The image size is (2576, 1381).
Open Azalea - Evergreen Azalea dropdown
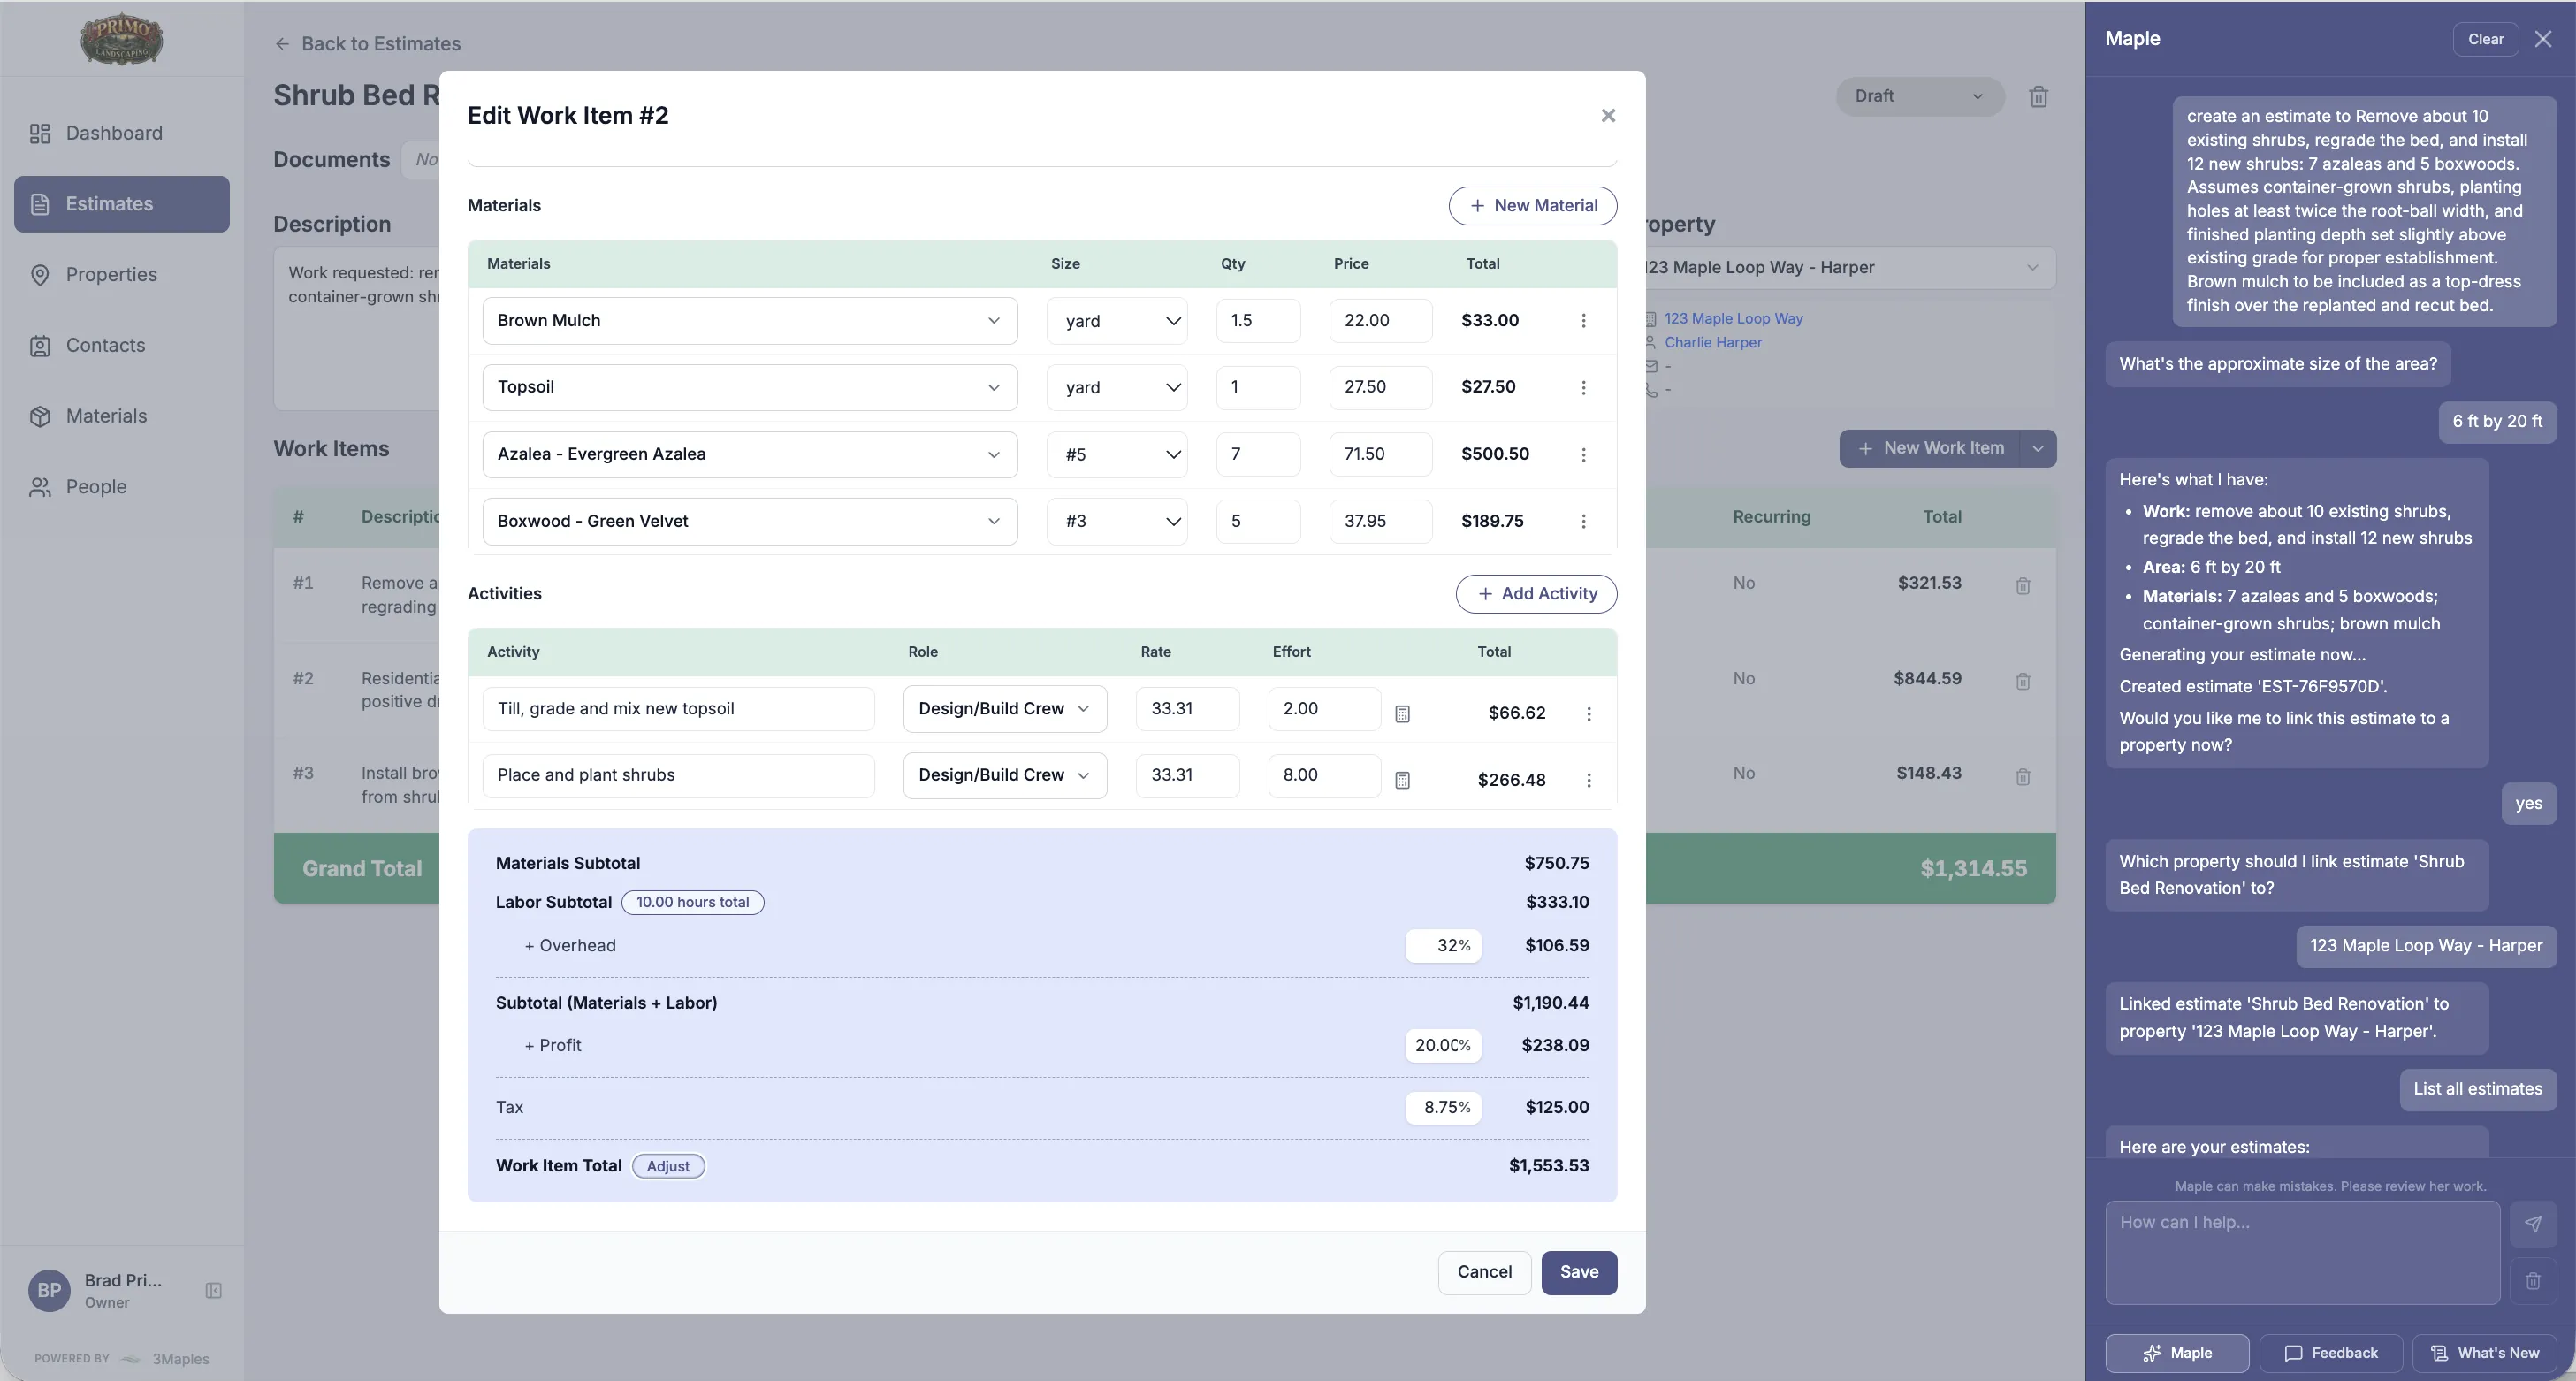click(x=749, y=454)
